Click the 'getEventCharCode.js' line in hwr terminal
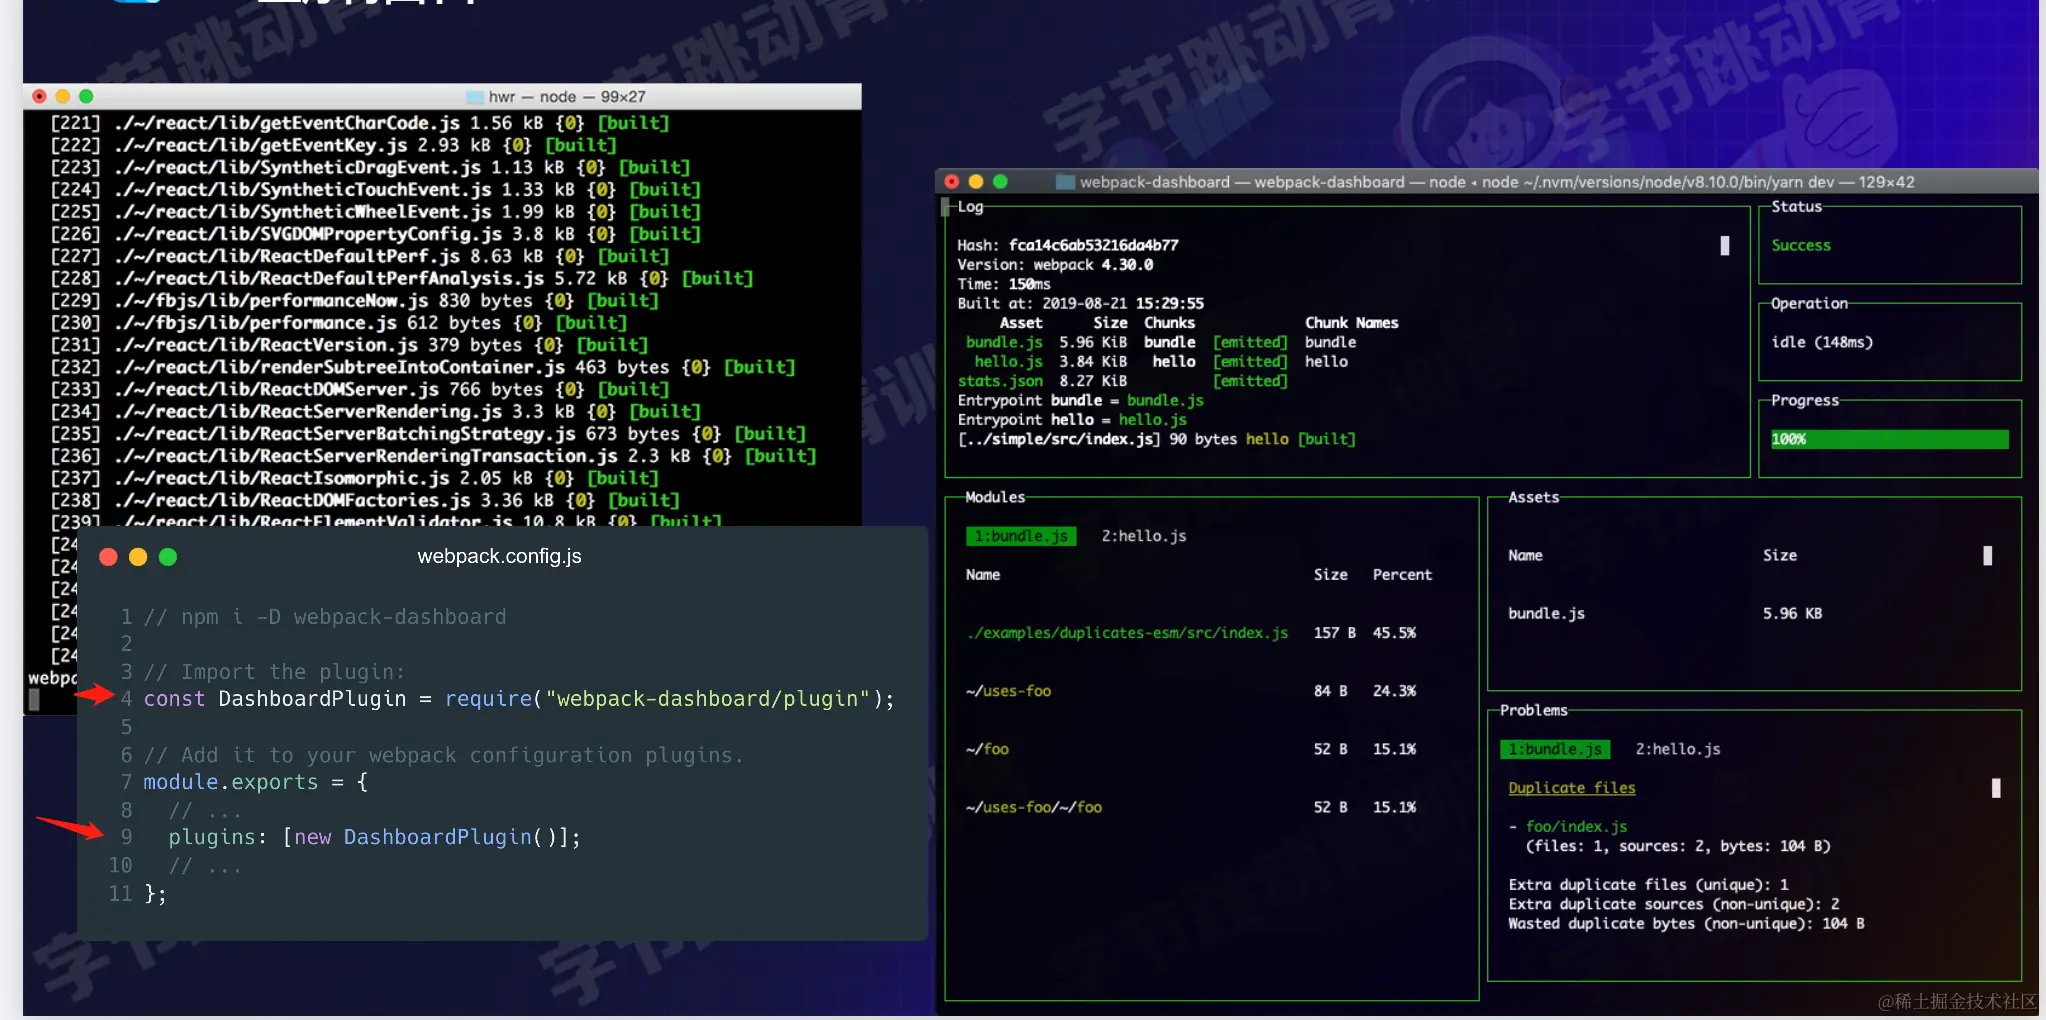The width and height of the screenshot is (2046, 1020). point(360,123)
